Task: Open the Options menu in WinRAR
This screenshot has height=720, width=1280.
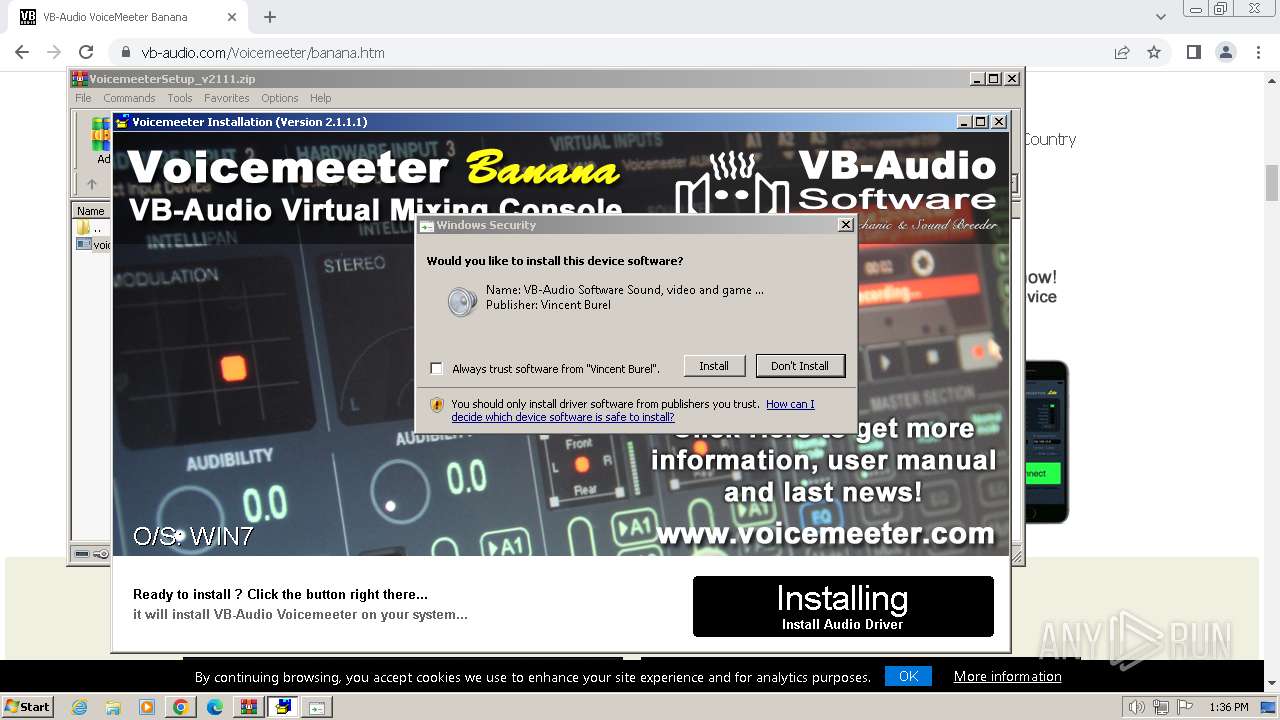Action: (x=280, y=98)
